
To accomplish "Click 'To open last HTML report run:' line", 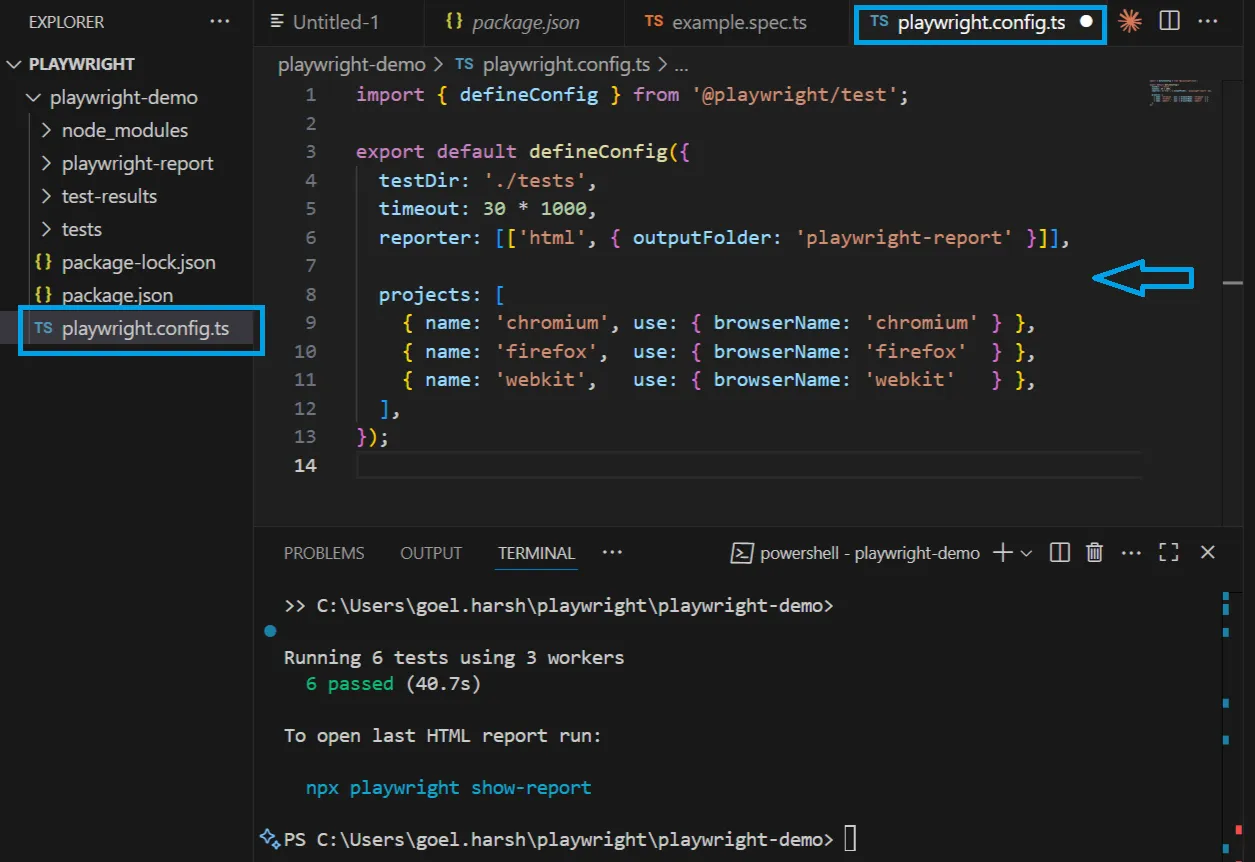I will pyautogui.click(x=443, y=735).
